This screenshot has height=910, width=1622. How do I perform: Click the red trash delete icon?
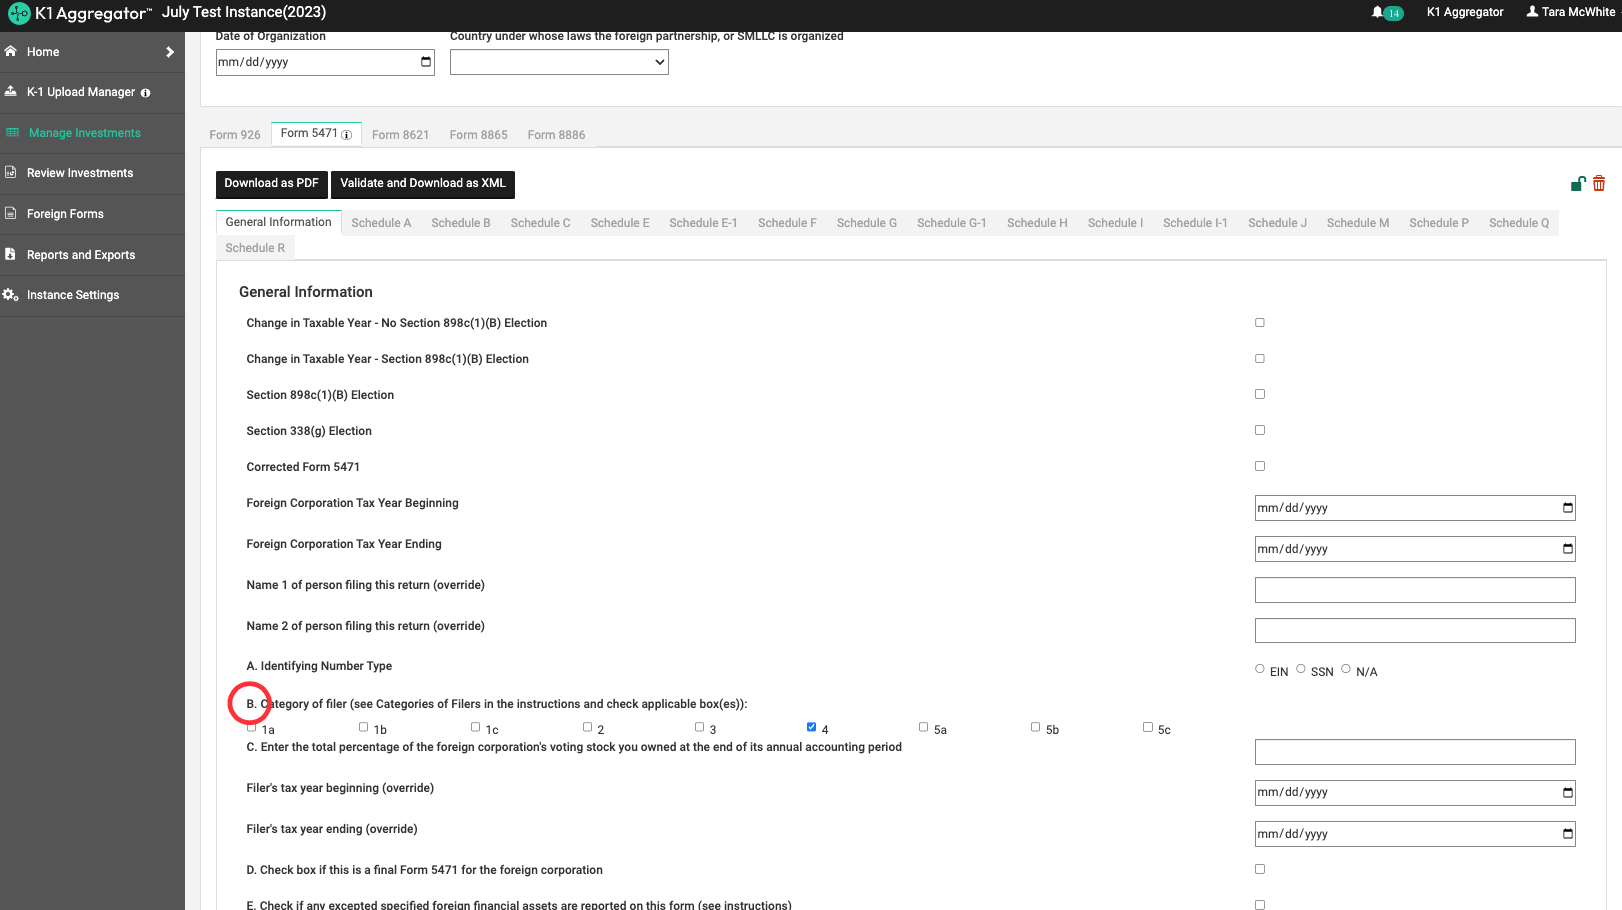click(x=1599, y=184)
